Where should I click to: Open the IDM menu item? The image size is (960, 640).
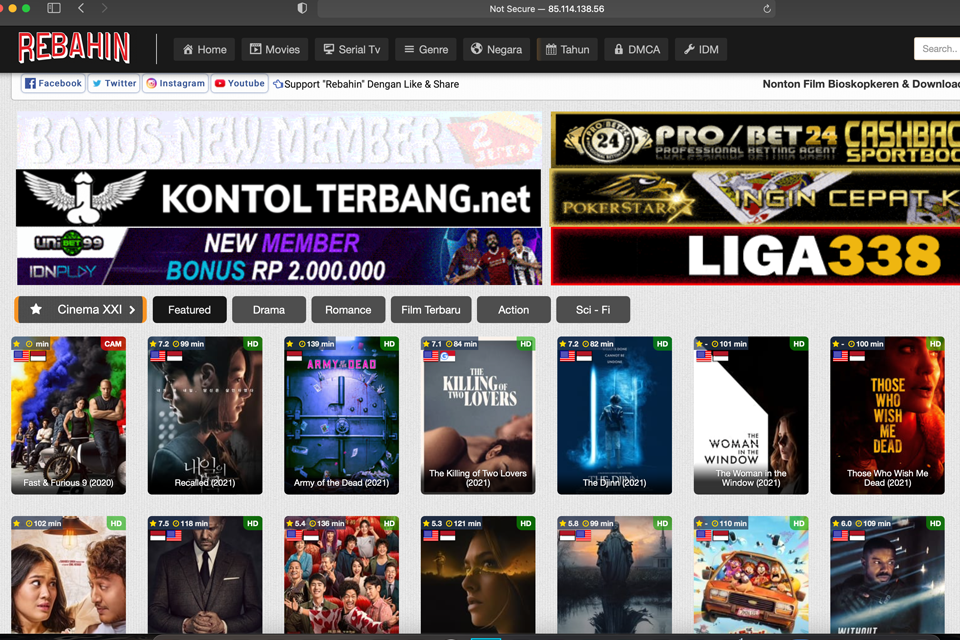[701, 50]
